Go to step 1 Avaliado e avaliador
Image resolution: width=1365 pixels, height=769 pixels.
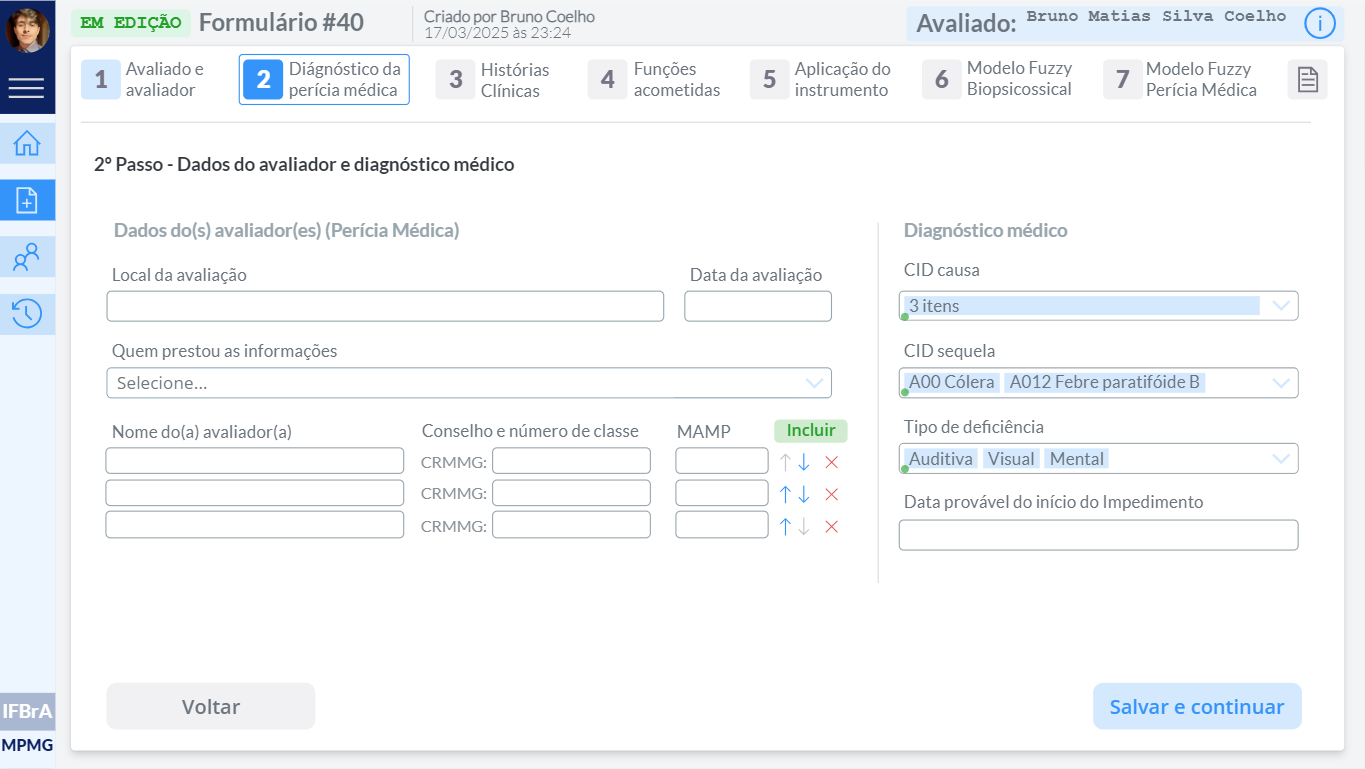143,80
